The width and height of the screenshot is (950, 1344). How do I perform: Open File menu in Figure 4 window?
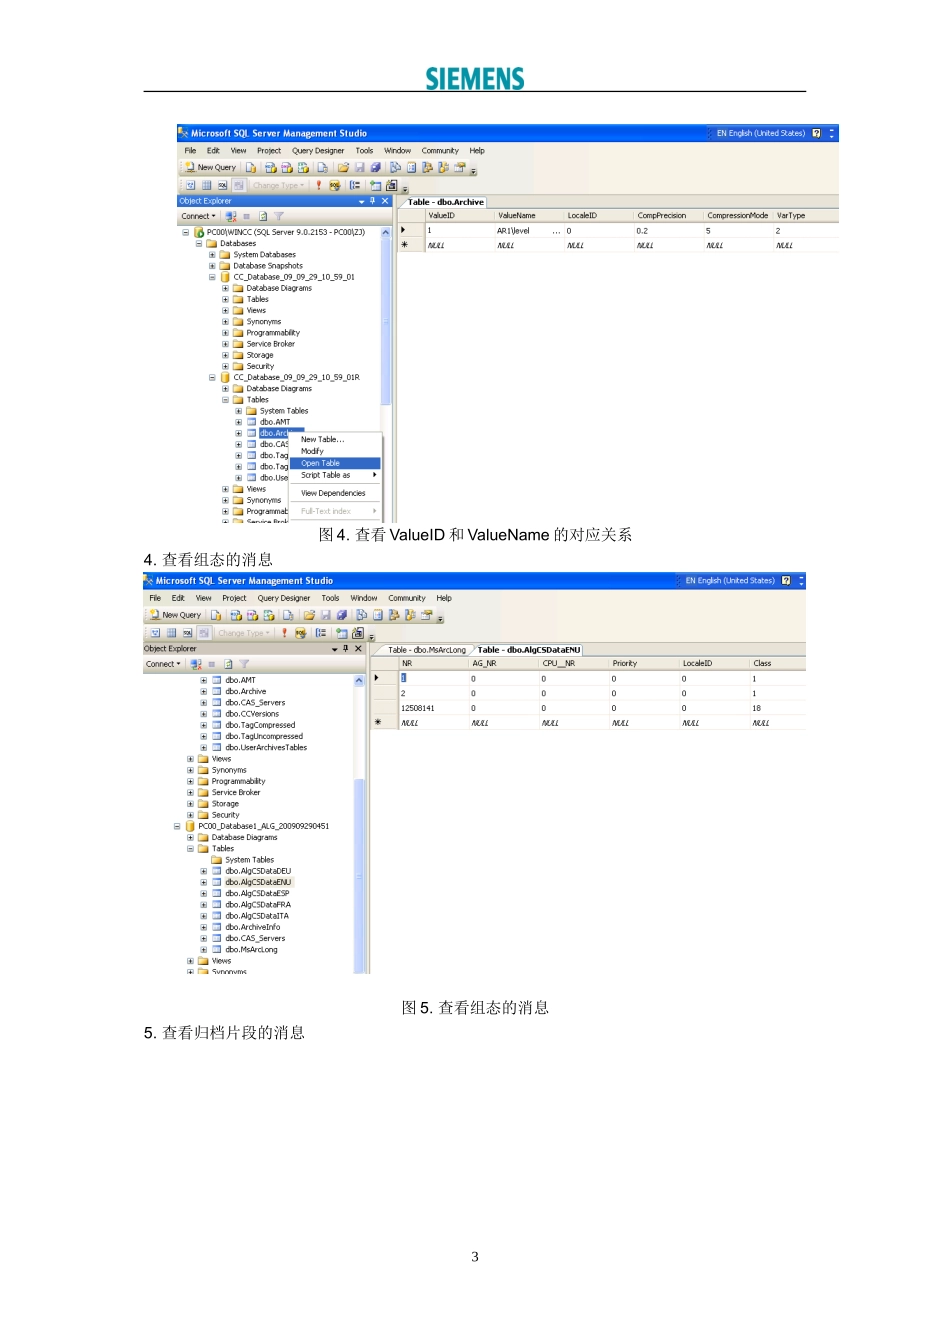pyautogui.click(x=190, y=151)
